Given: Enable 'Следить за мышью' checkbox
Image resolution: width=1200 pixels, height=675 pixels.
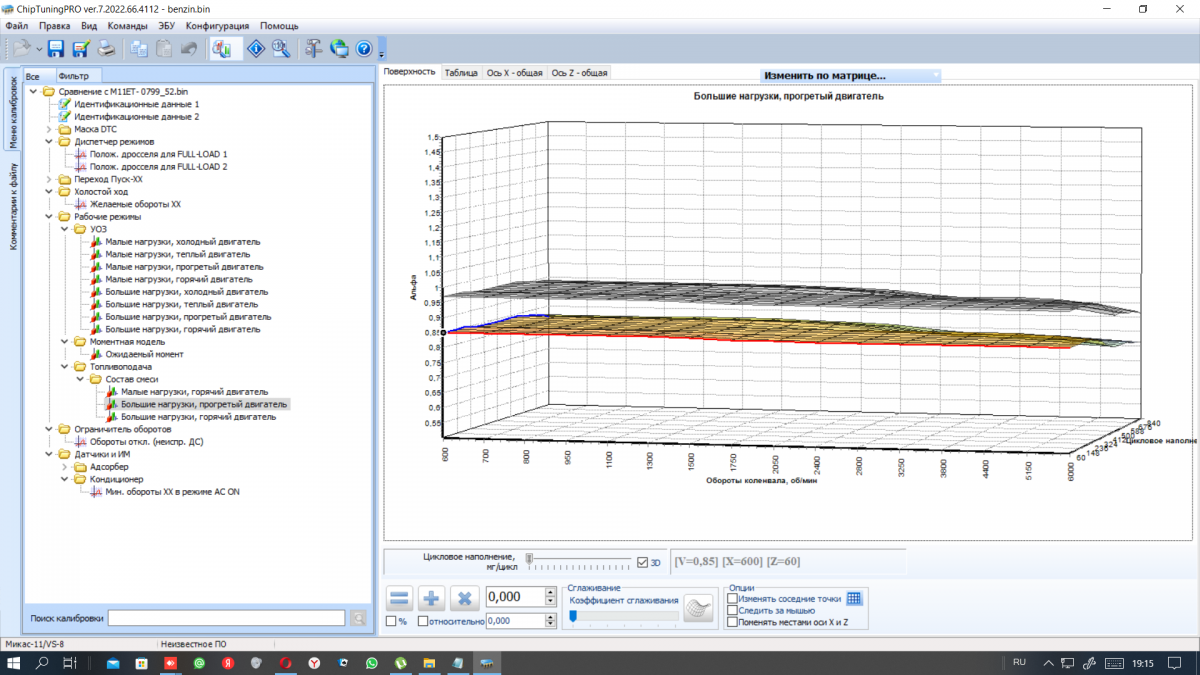Looking at the screenshot, I should [x=733, y=610].
